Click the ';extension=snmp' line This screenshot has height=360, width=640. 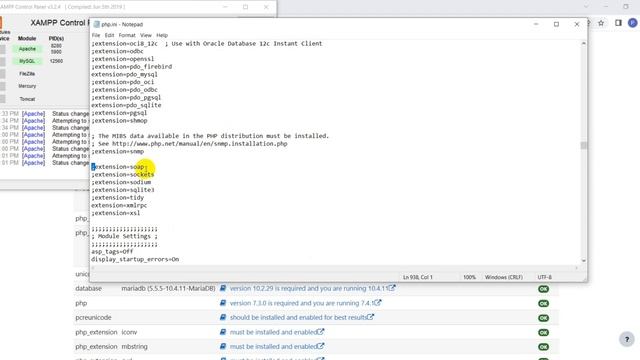click(118, 151)
